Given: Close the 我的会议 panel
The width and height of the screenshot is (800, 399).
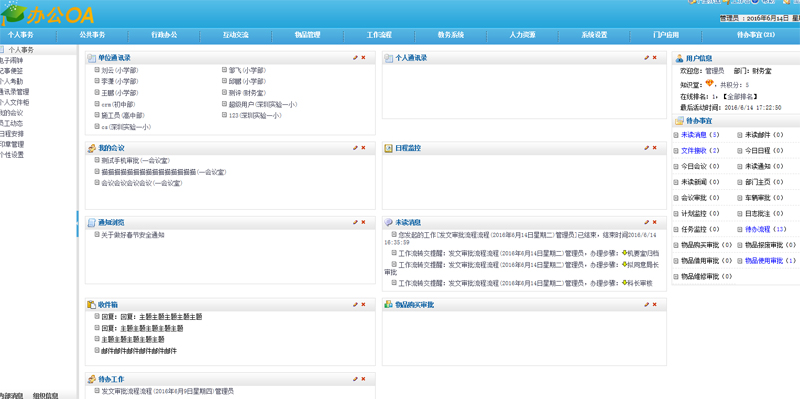Looking at the screenshot, I should 363,147.
